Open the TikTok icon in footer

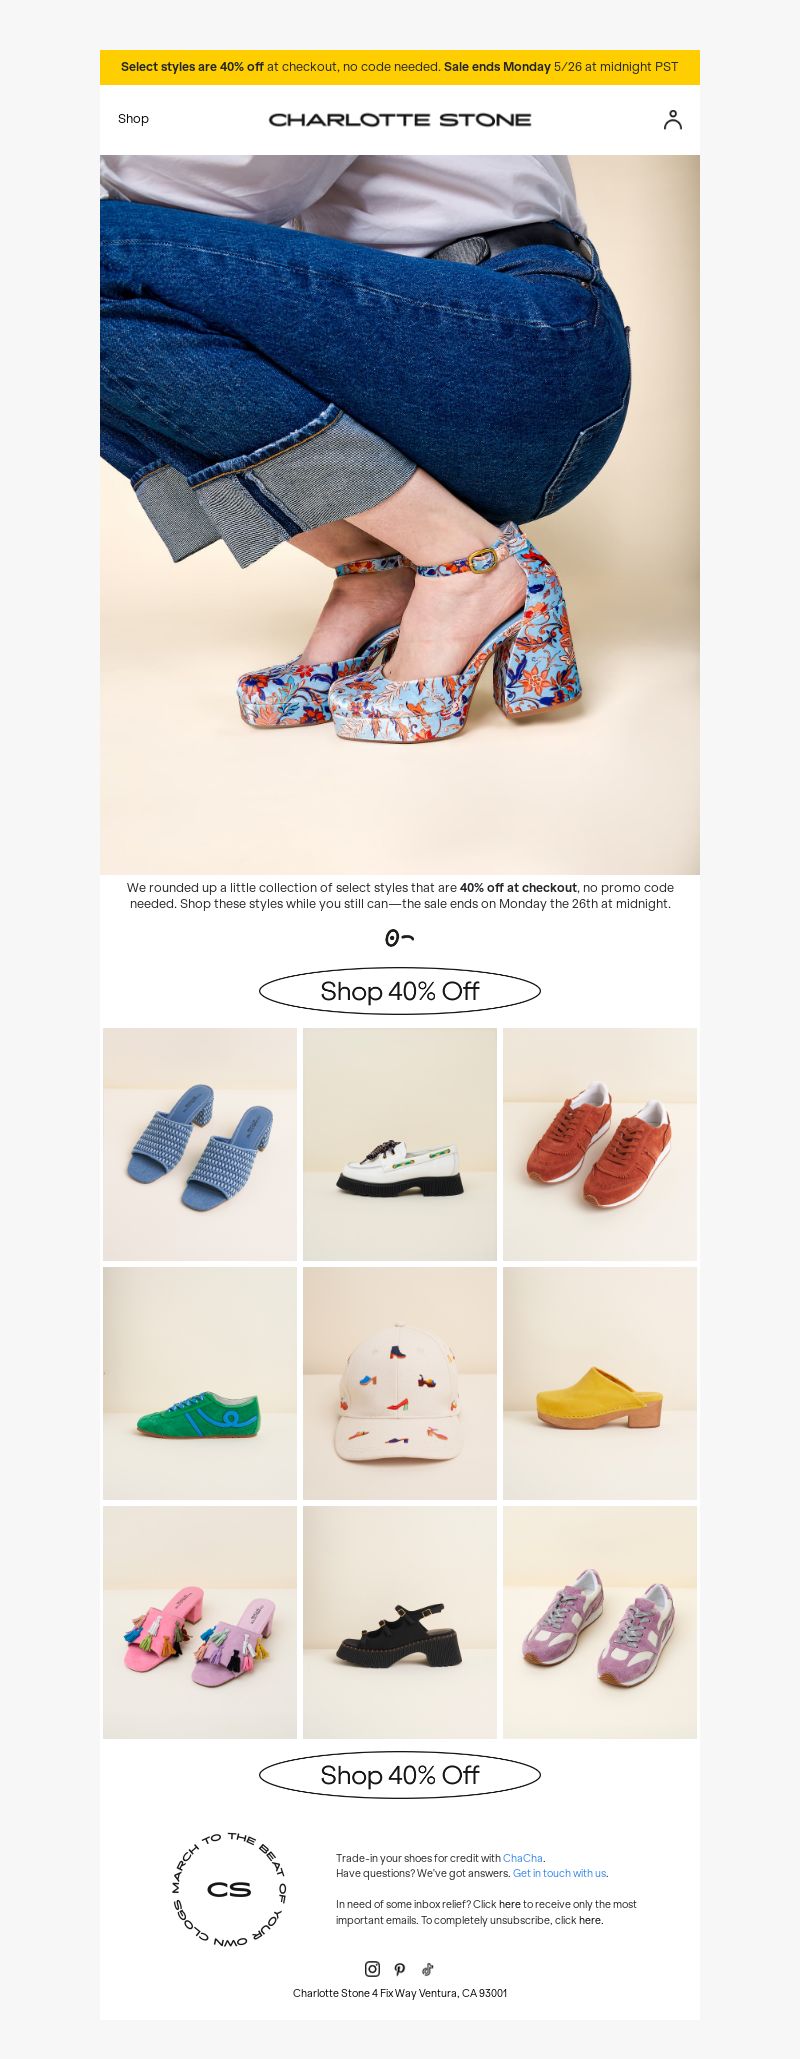click(x=427, y=1969)
